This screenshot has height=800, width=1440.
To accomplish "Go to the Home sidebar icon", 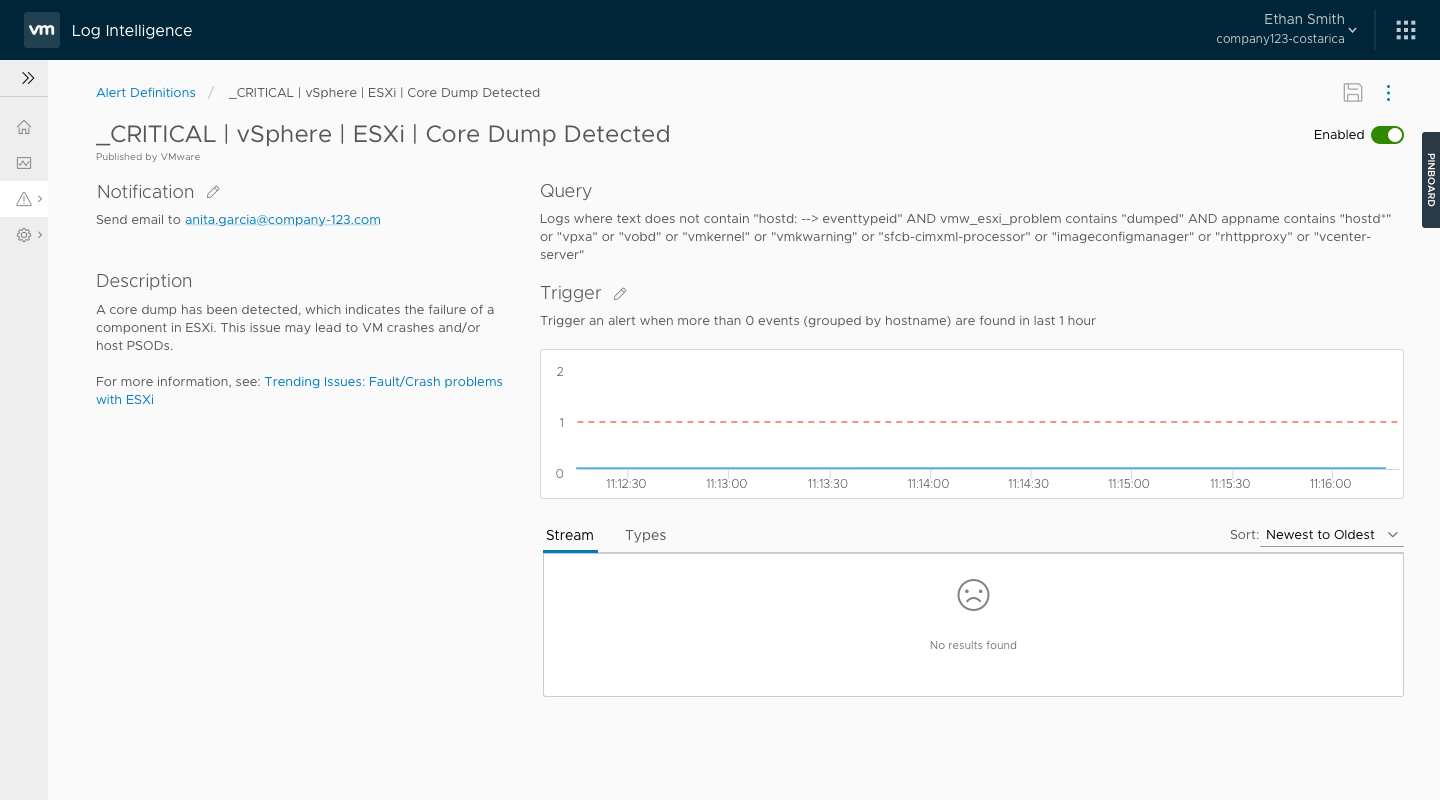I will 24,127.
